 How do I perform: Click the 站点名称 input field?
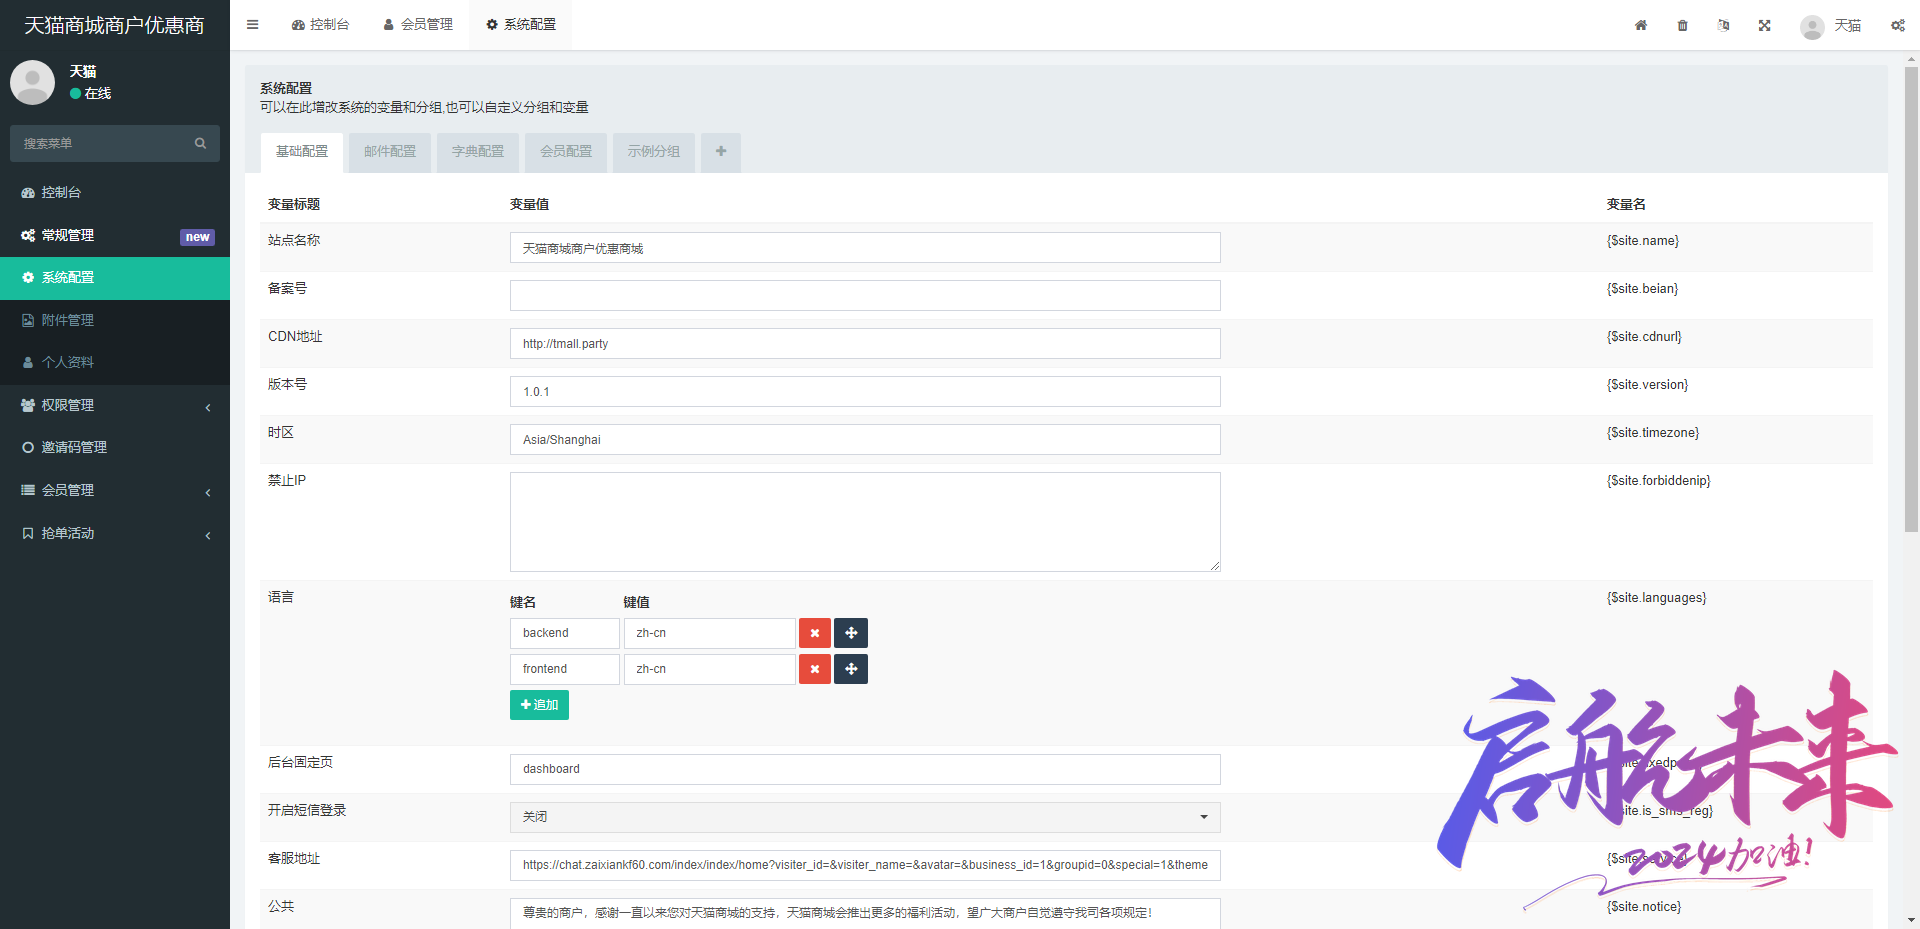(865, 248)
